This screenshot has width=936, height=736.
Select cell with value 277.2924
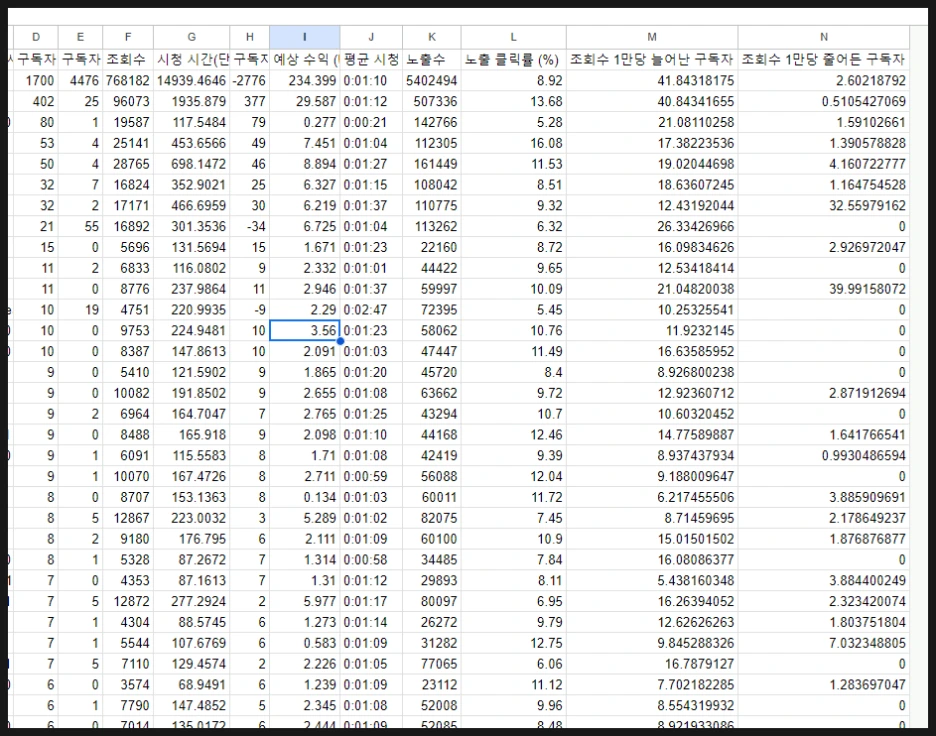192,601
